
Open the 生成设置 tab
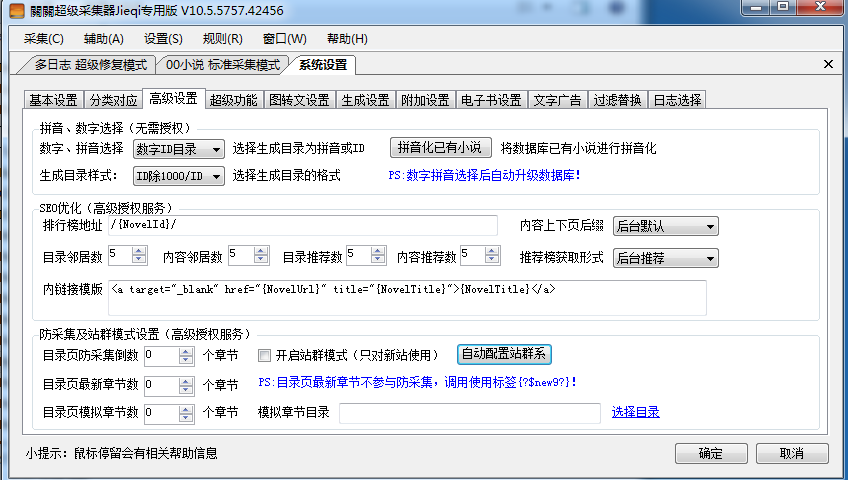(366, 100)
